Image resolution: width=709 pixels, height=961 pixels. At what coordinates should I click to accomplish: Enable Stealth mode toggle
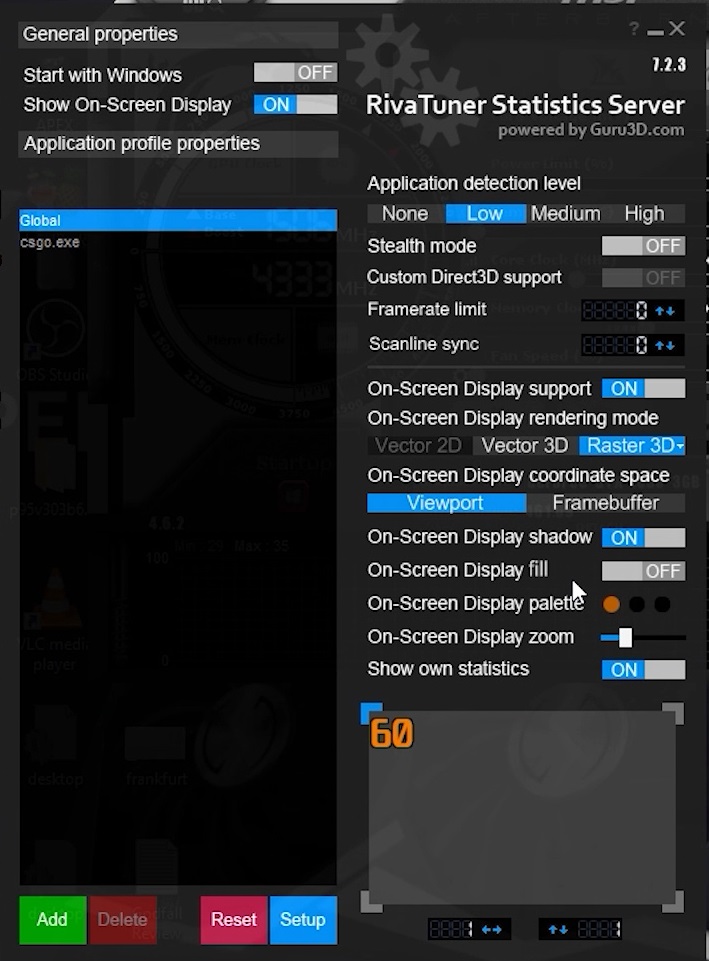pyautogui.click(x=643, y=246)
